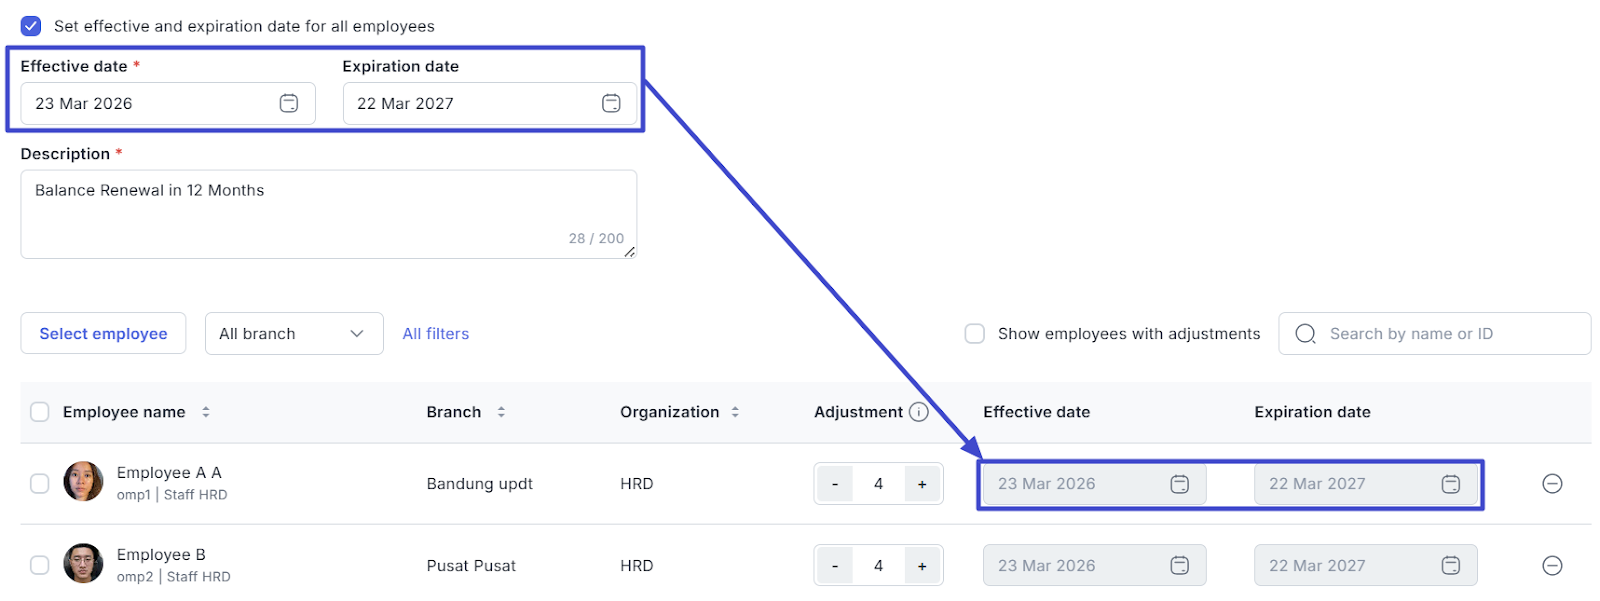Image resolution: width=1600 pixels, height=601 pixels.
Task: Click Employee B avatar photo
Action: [x=83, y=564]
